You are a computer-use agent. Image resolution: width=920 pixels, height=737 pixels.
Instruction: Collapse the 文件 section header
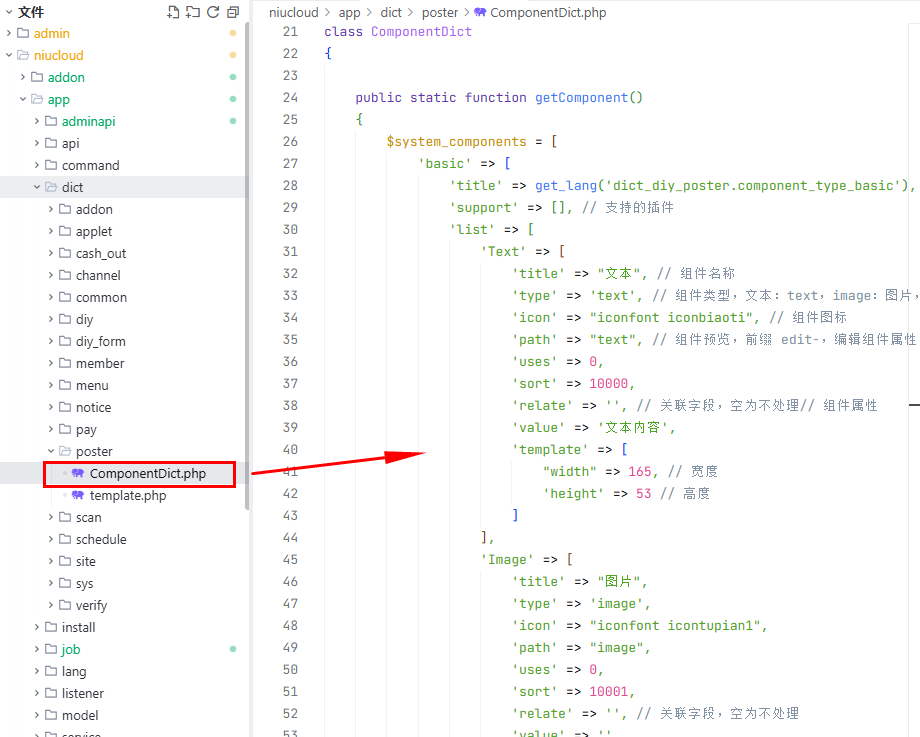pyautogui.click(x=9, y=12)
